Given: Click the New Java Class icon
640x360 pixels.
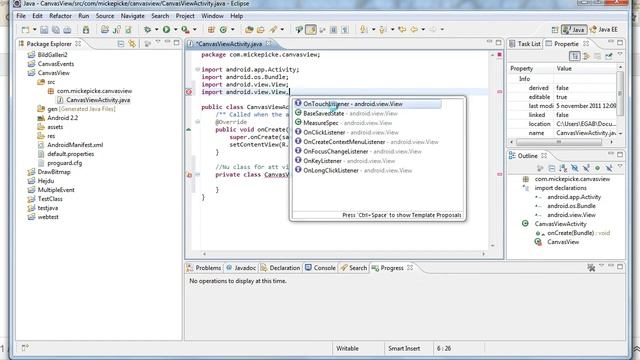Looking at the screenshot, I should click(x=223, y=29).
